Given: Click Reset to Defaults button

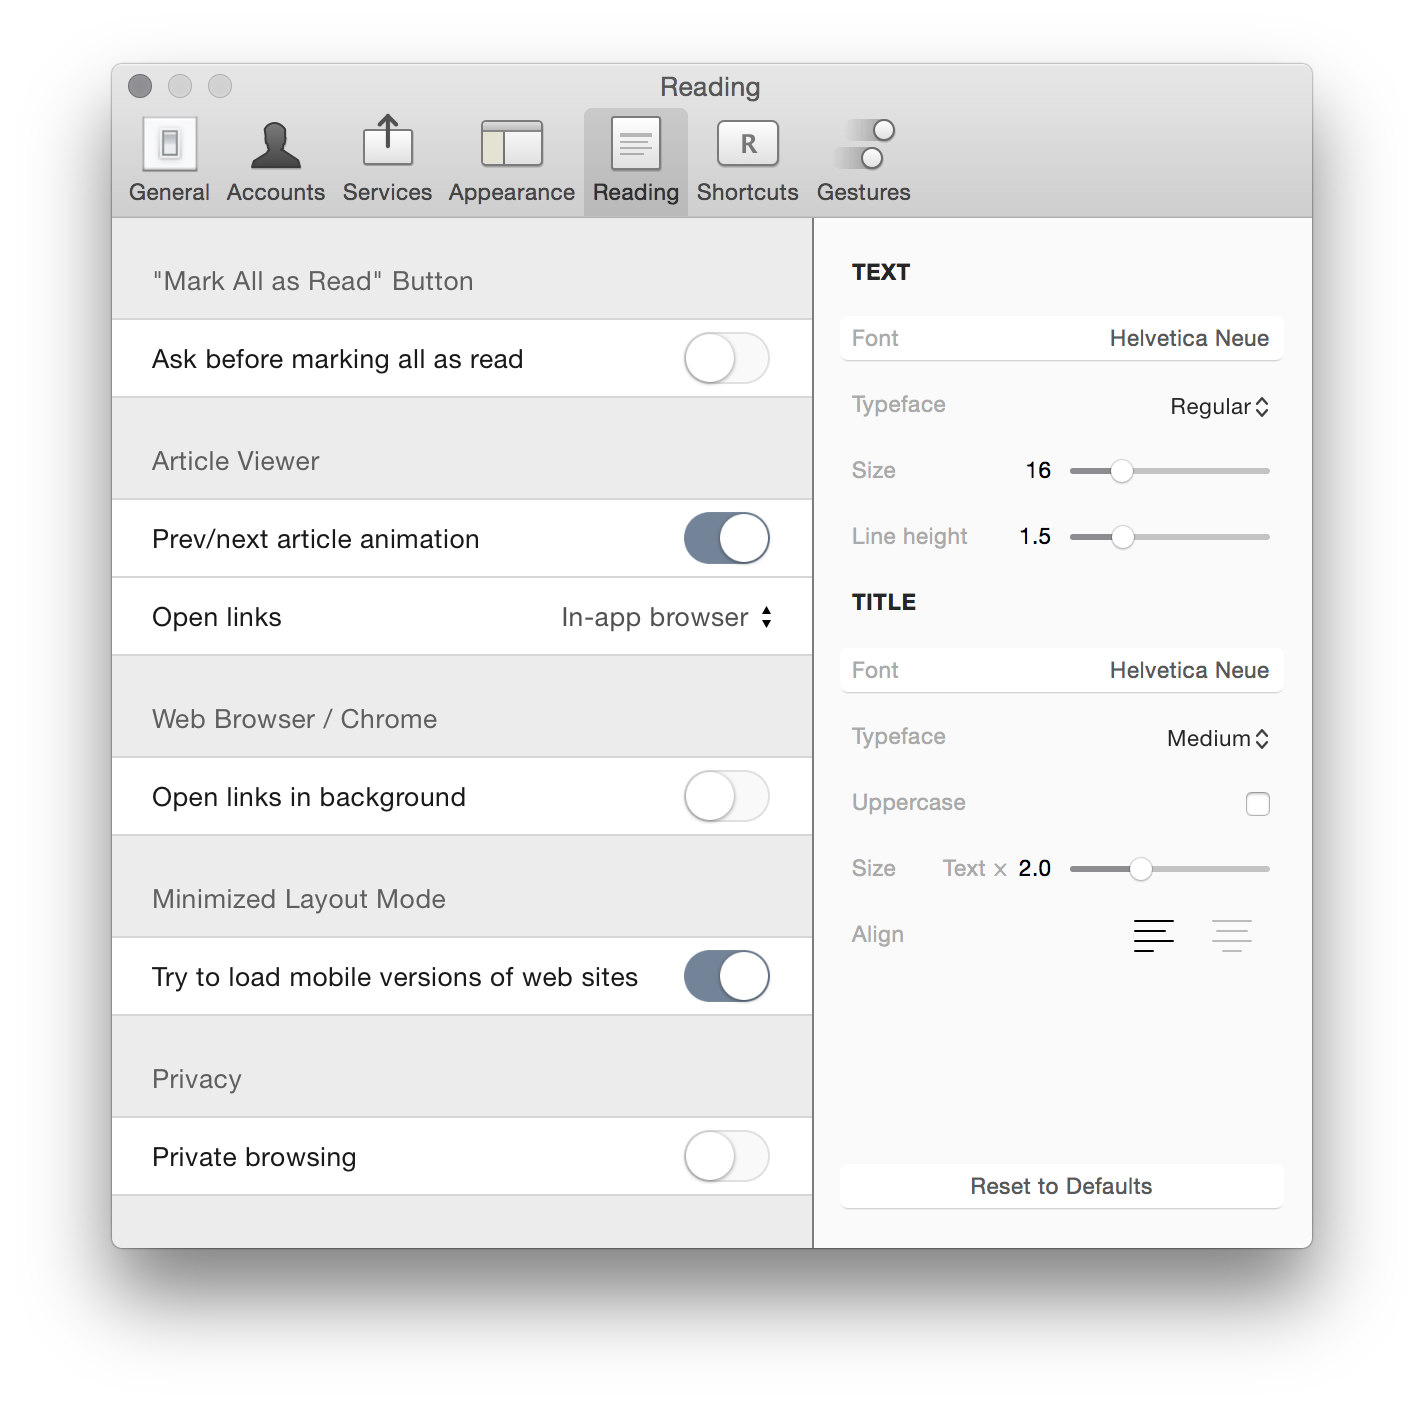Looking at the screenshot, I should point(1062,1187).
